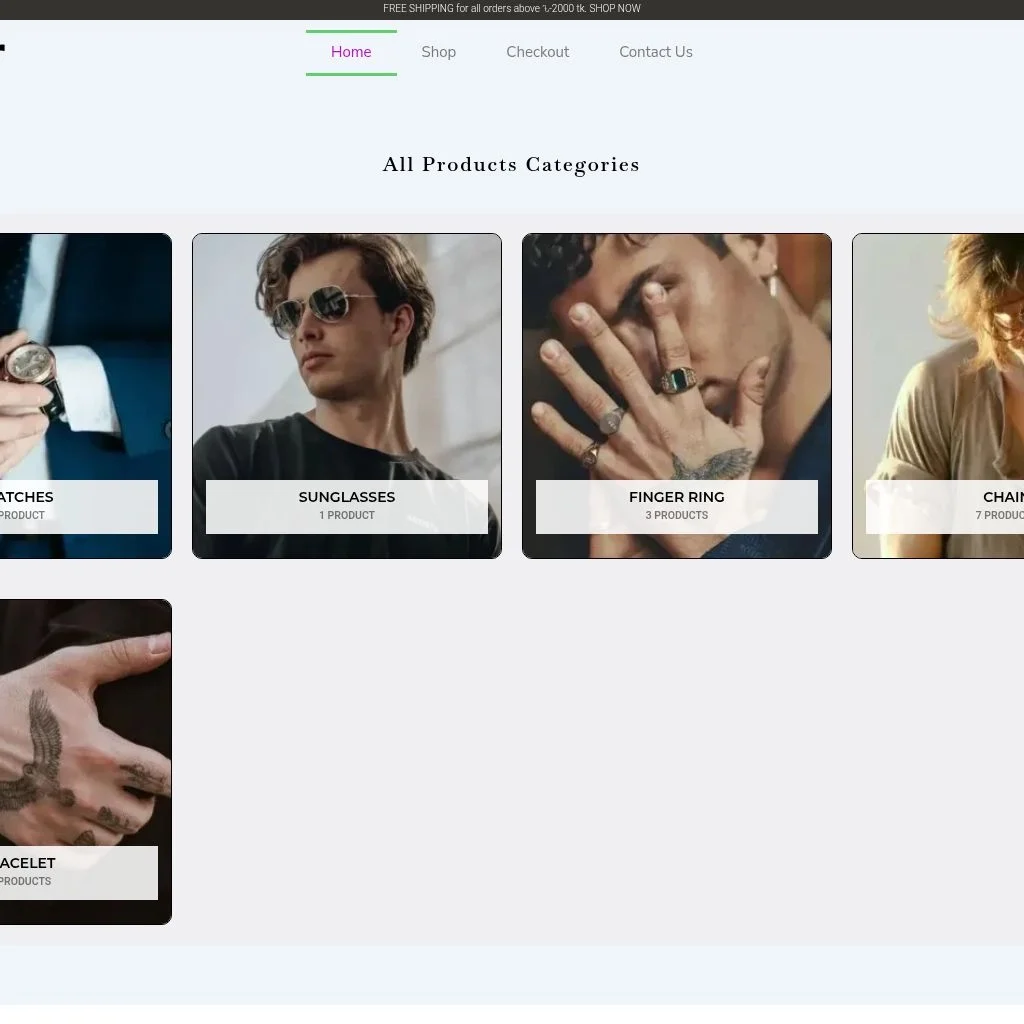Viewport: 1024px width, 1024px height.
Task: Open the sunglasses man category photo
Action: (x=346, y=350)
